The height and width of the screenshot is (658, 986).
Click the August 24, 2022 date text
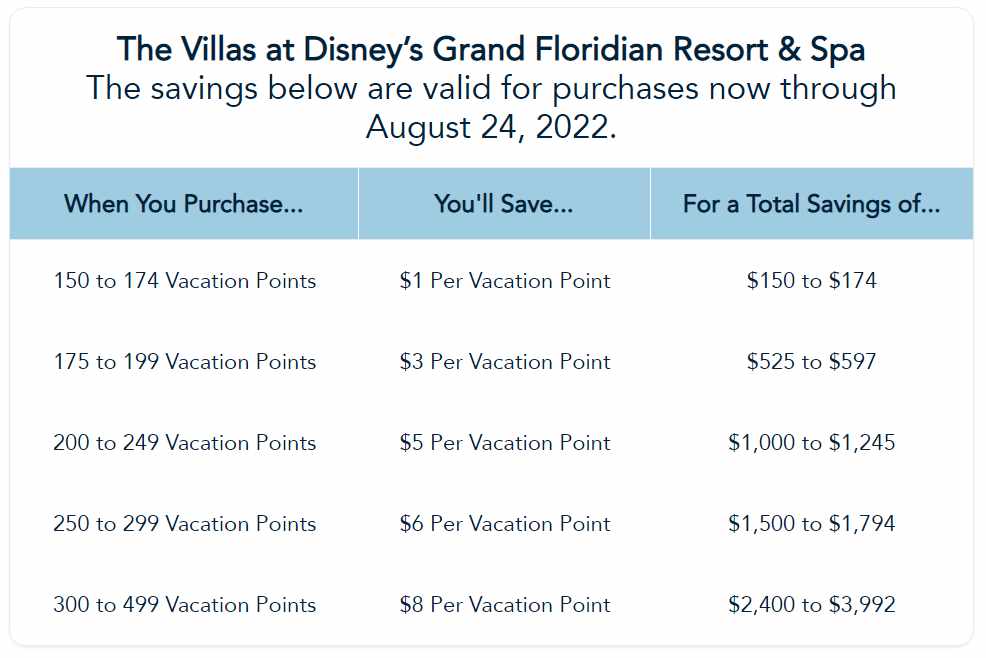pos(491,128)
